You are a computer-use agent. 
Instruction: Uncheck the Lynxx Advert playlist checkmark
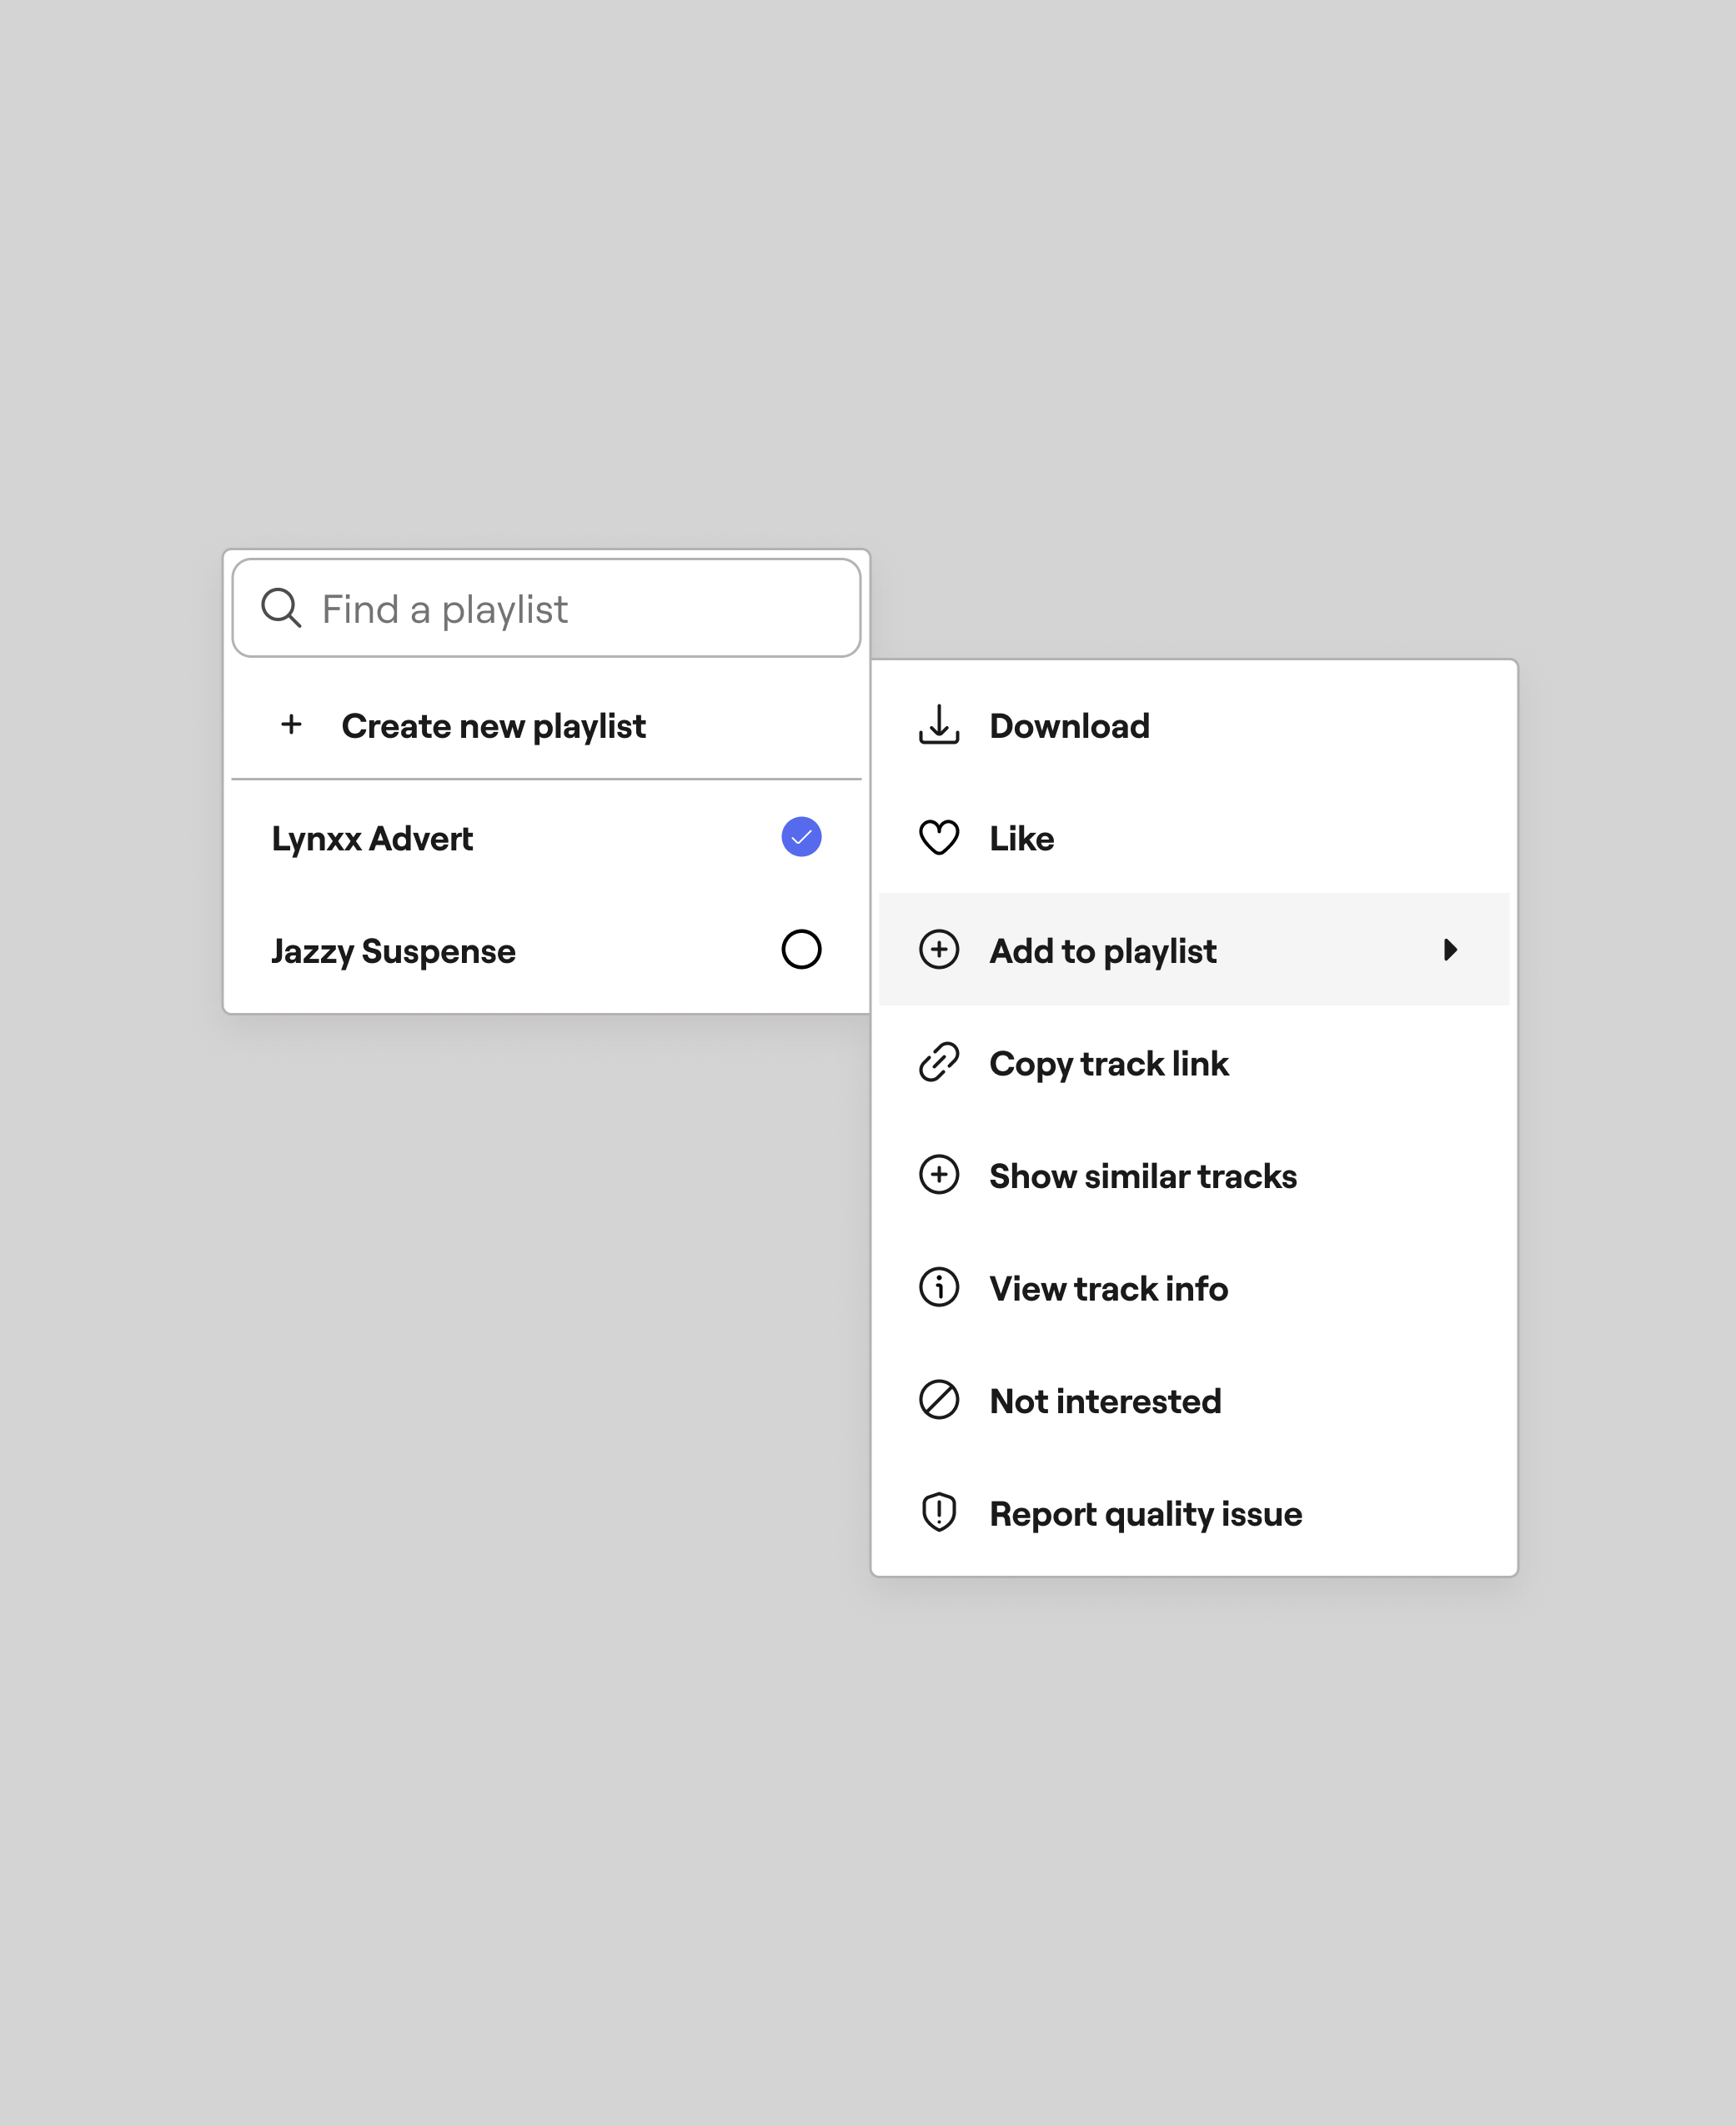[801, 838]
